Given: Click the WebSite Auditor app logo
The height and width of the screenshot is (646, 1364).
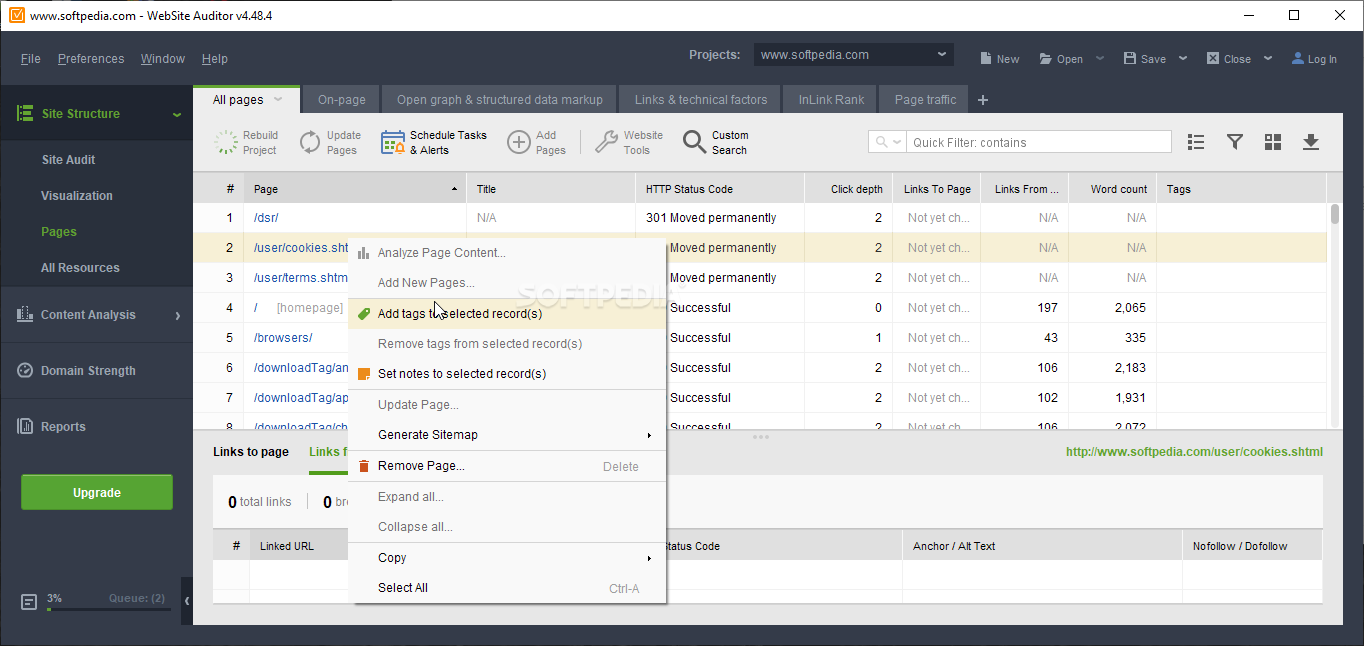Looking at the screenshot, I should [15, 15].
